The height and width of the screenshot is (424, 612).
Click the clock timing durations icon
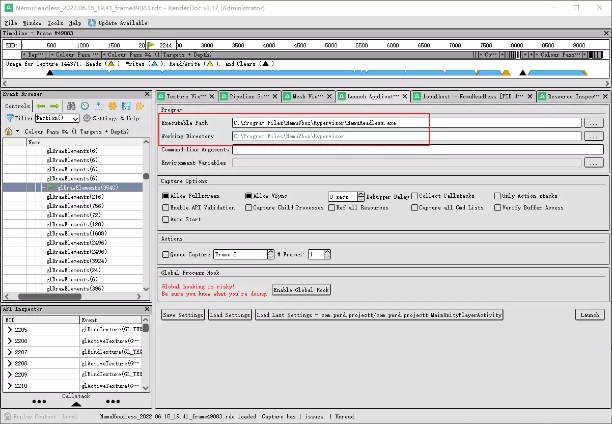pos(85,106)
